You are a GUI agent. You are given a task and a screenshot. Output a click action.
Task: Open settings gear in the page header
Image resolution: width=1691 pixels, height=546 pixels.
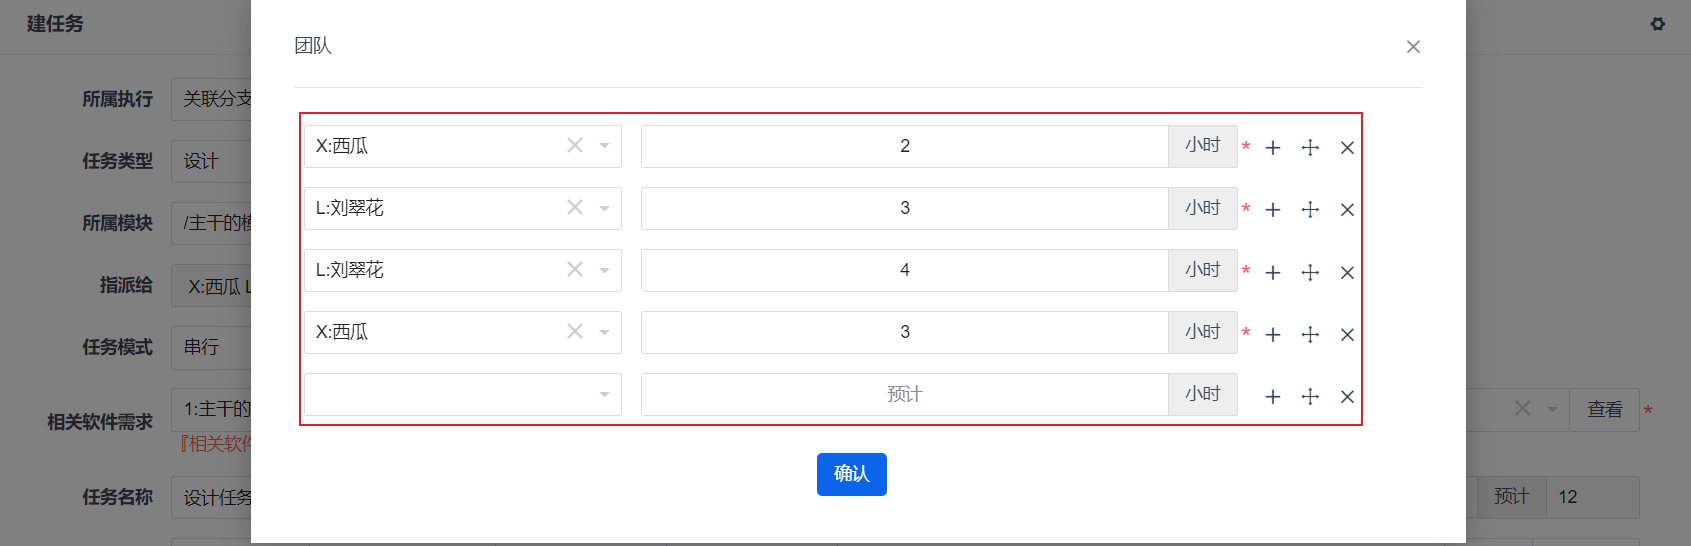pyautogui.click(x=1658, y=24)
